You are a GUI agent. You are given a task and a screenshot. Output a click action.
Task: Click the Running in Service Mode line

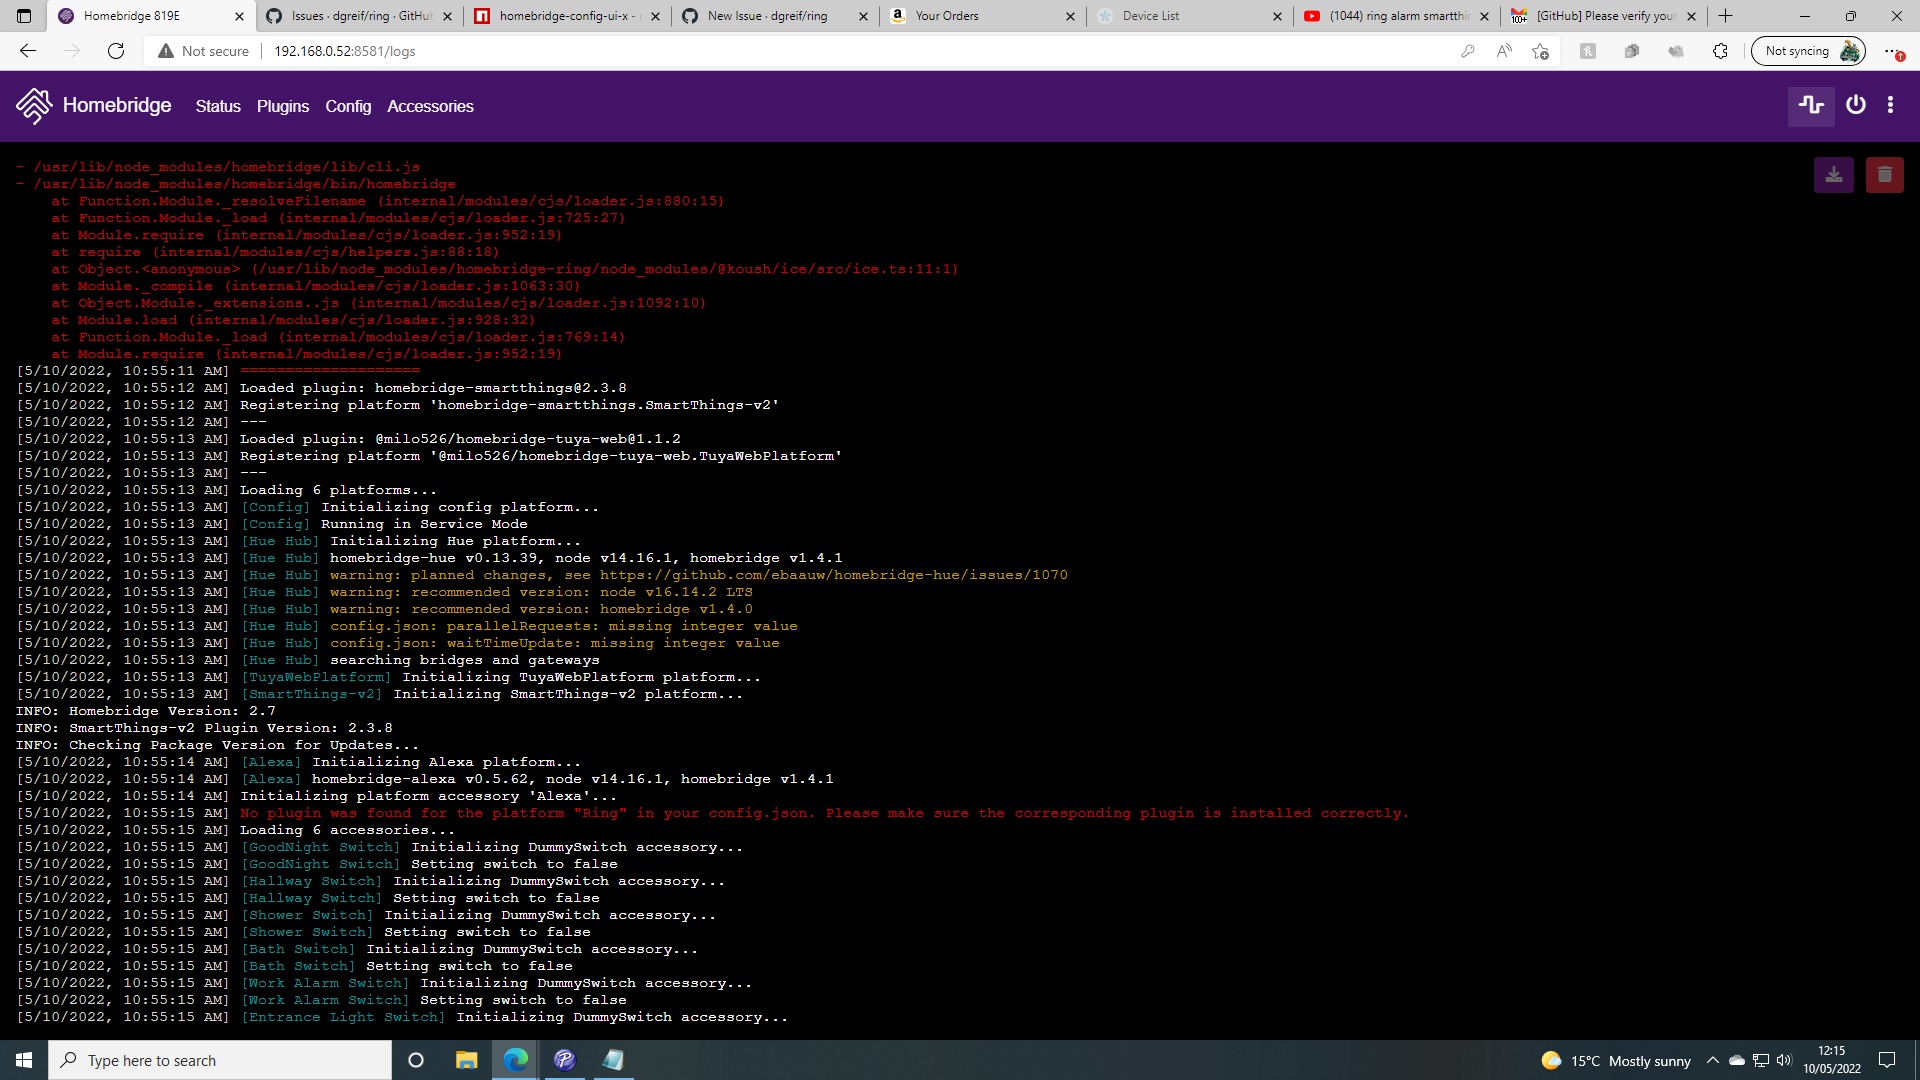pyautogui.click(x=424, y=524)
